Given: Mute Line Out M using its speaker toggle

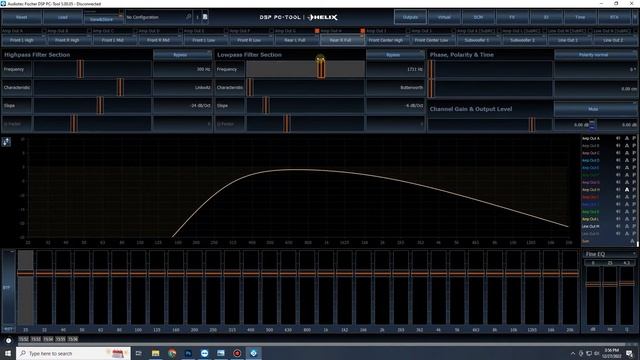Looking at the screenshot, I should pos(618,227).
